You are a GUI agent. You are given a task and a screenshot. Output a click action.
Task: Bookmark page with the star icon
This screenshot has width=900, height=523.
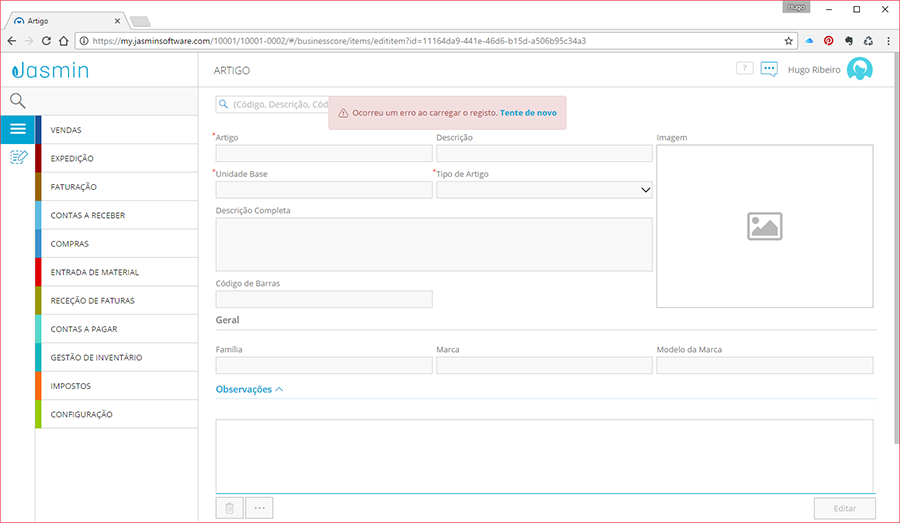click(x=789, y=41)
